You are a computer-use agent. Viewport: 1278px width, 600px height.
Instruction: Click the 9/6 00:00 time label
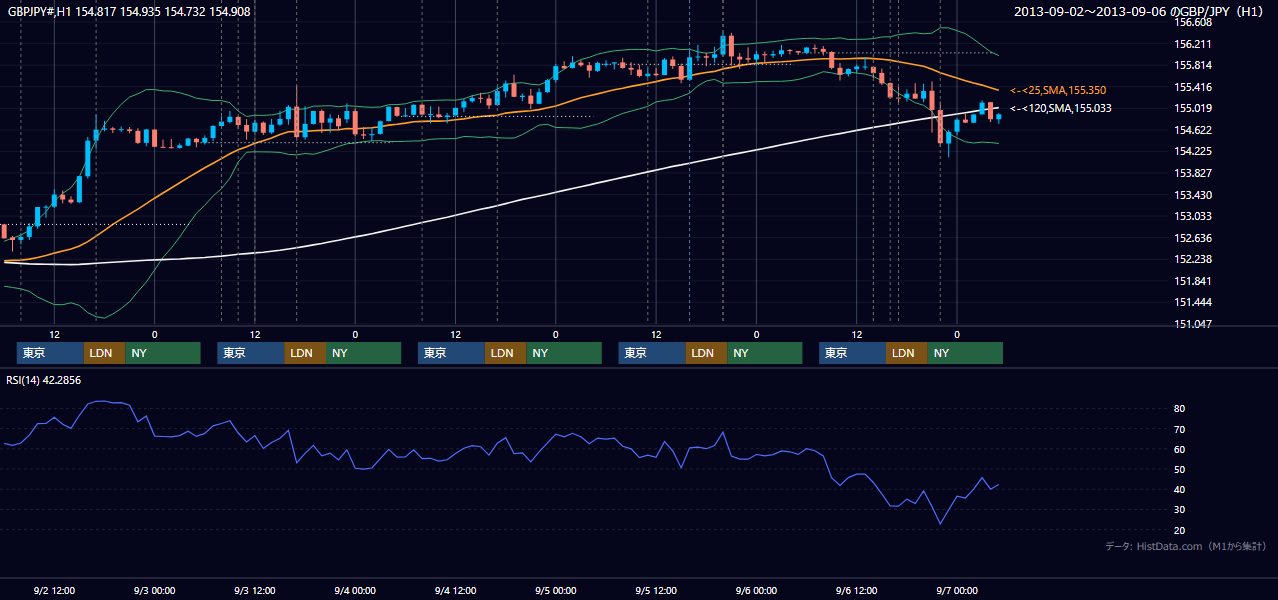pyautogui.click(x=756, y=590)
